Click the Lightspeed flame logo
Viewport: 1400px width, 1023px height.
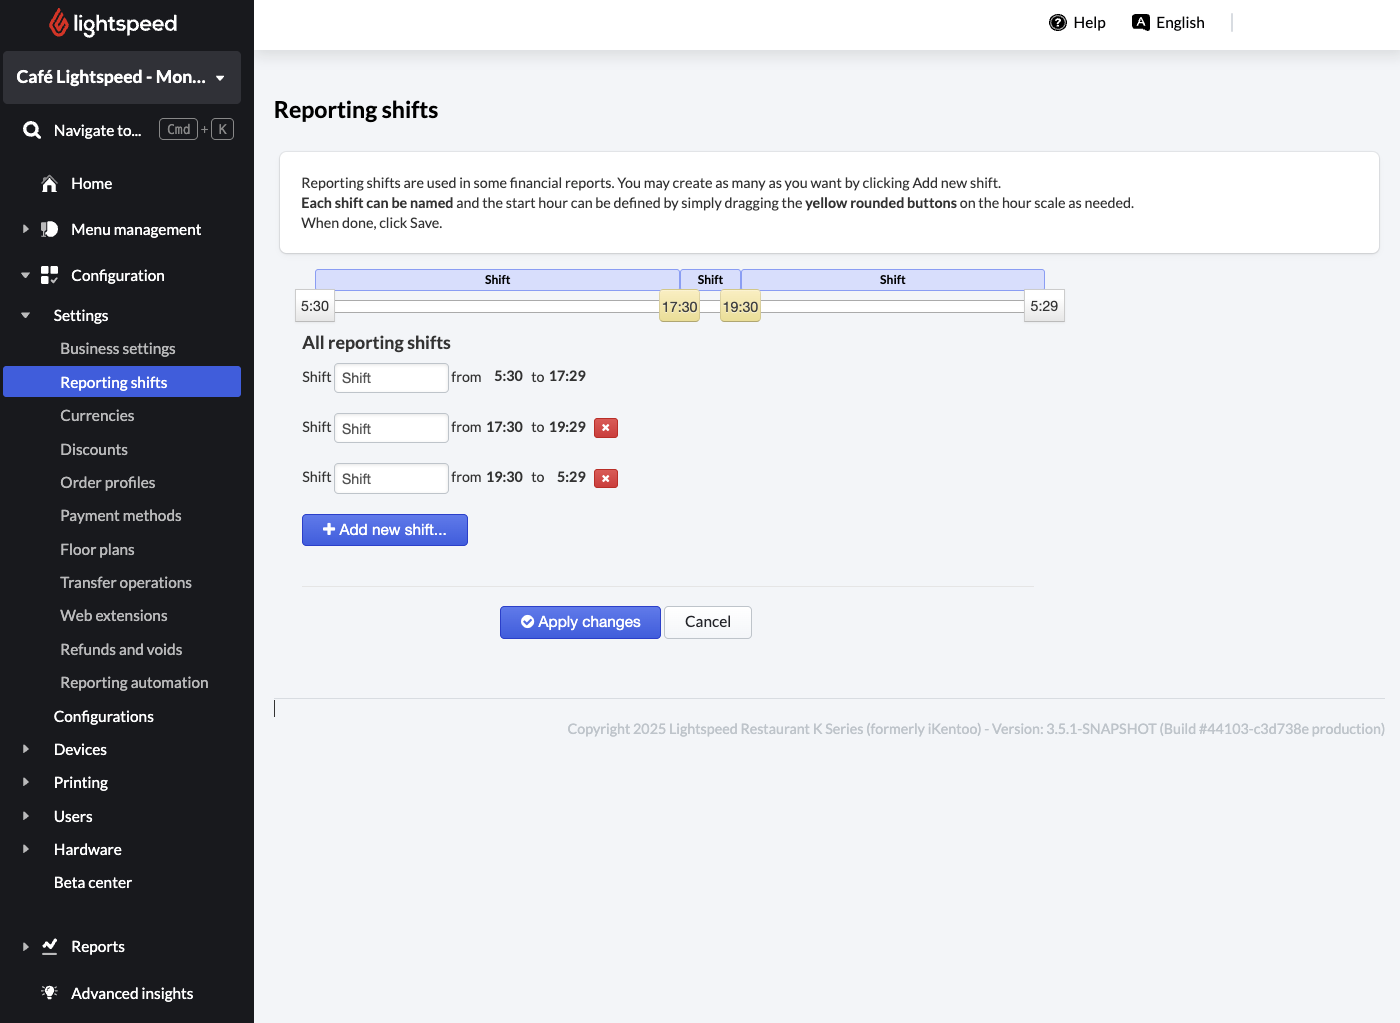click(59, 23)
